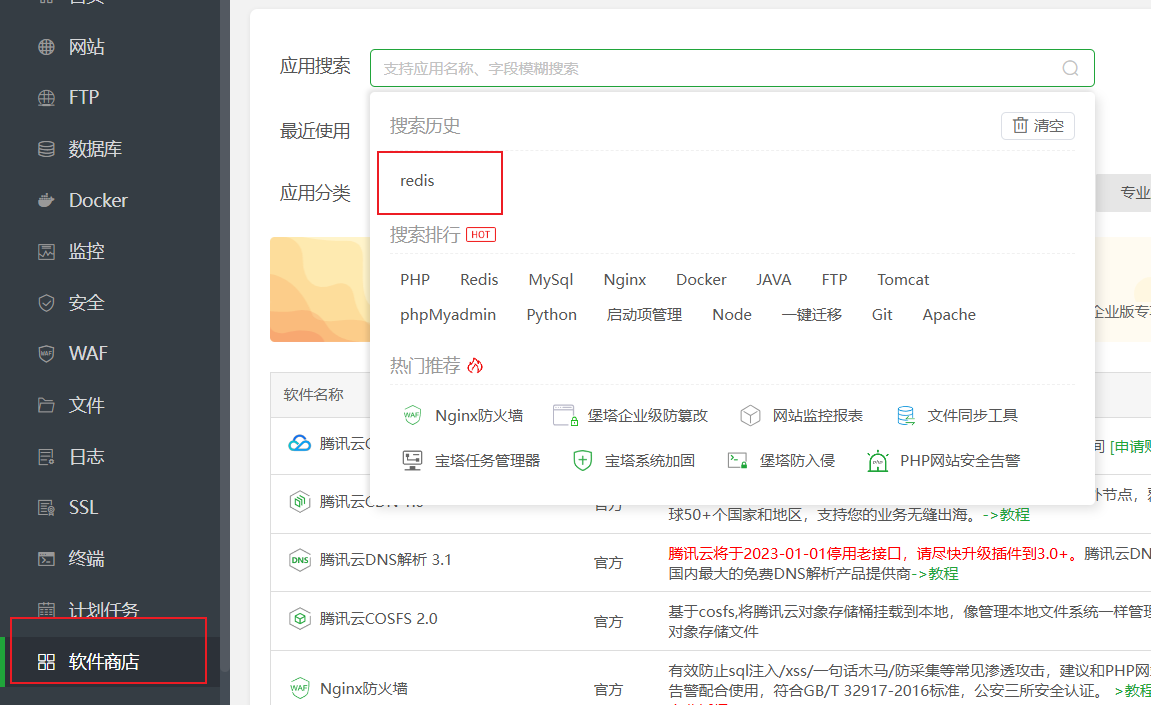The height and width of the screenshot is (705, 1151).
Task: Click the SSL certificate icon in sidebar
Action: coord(46,507)
